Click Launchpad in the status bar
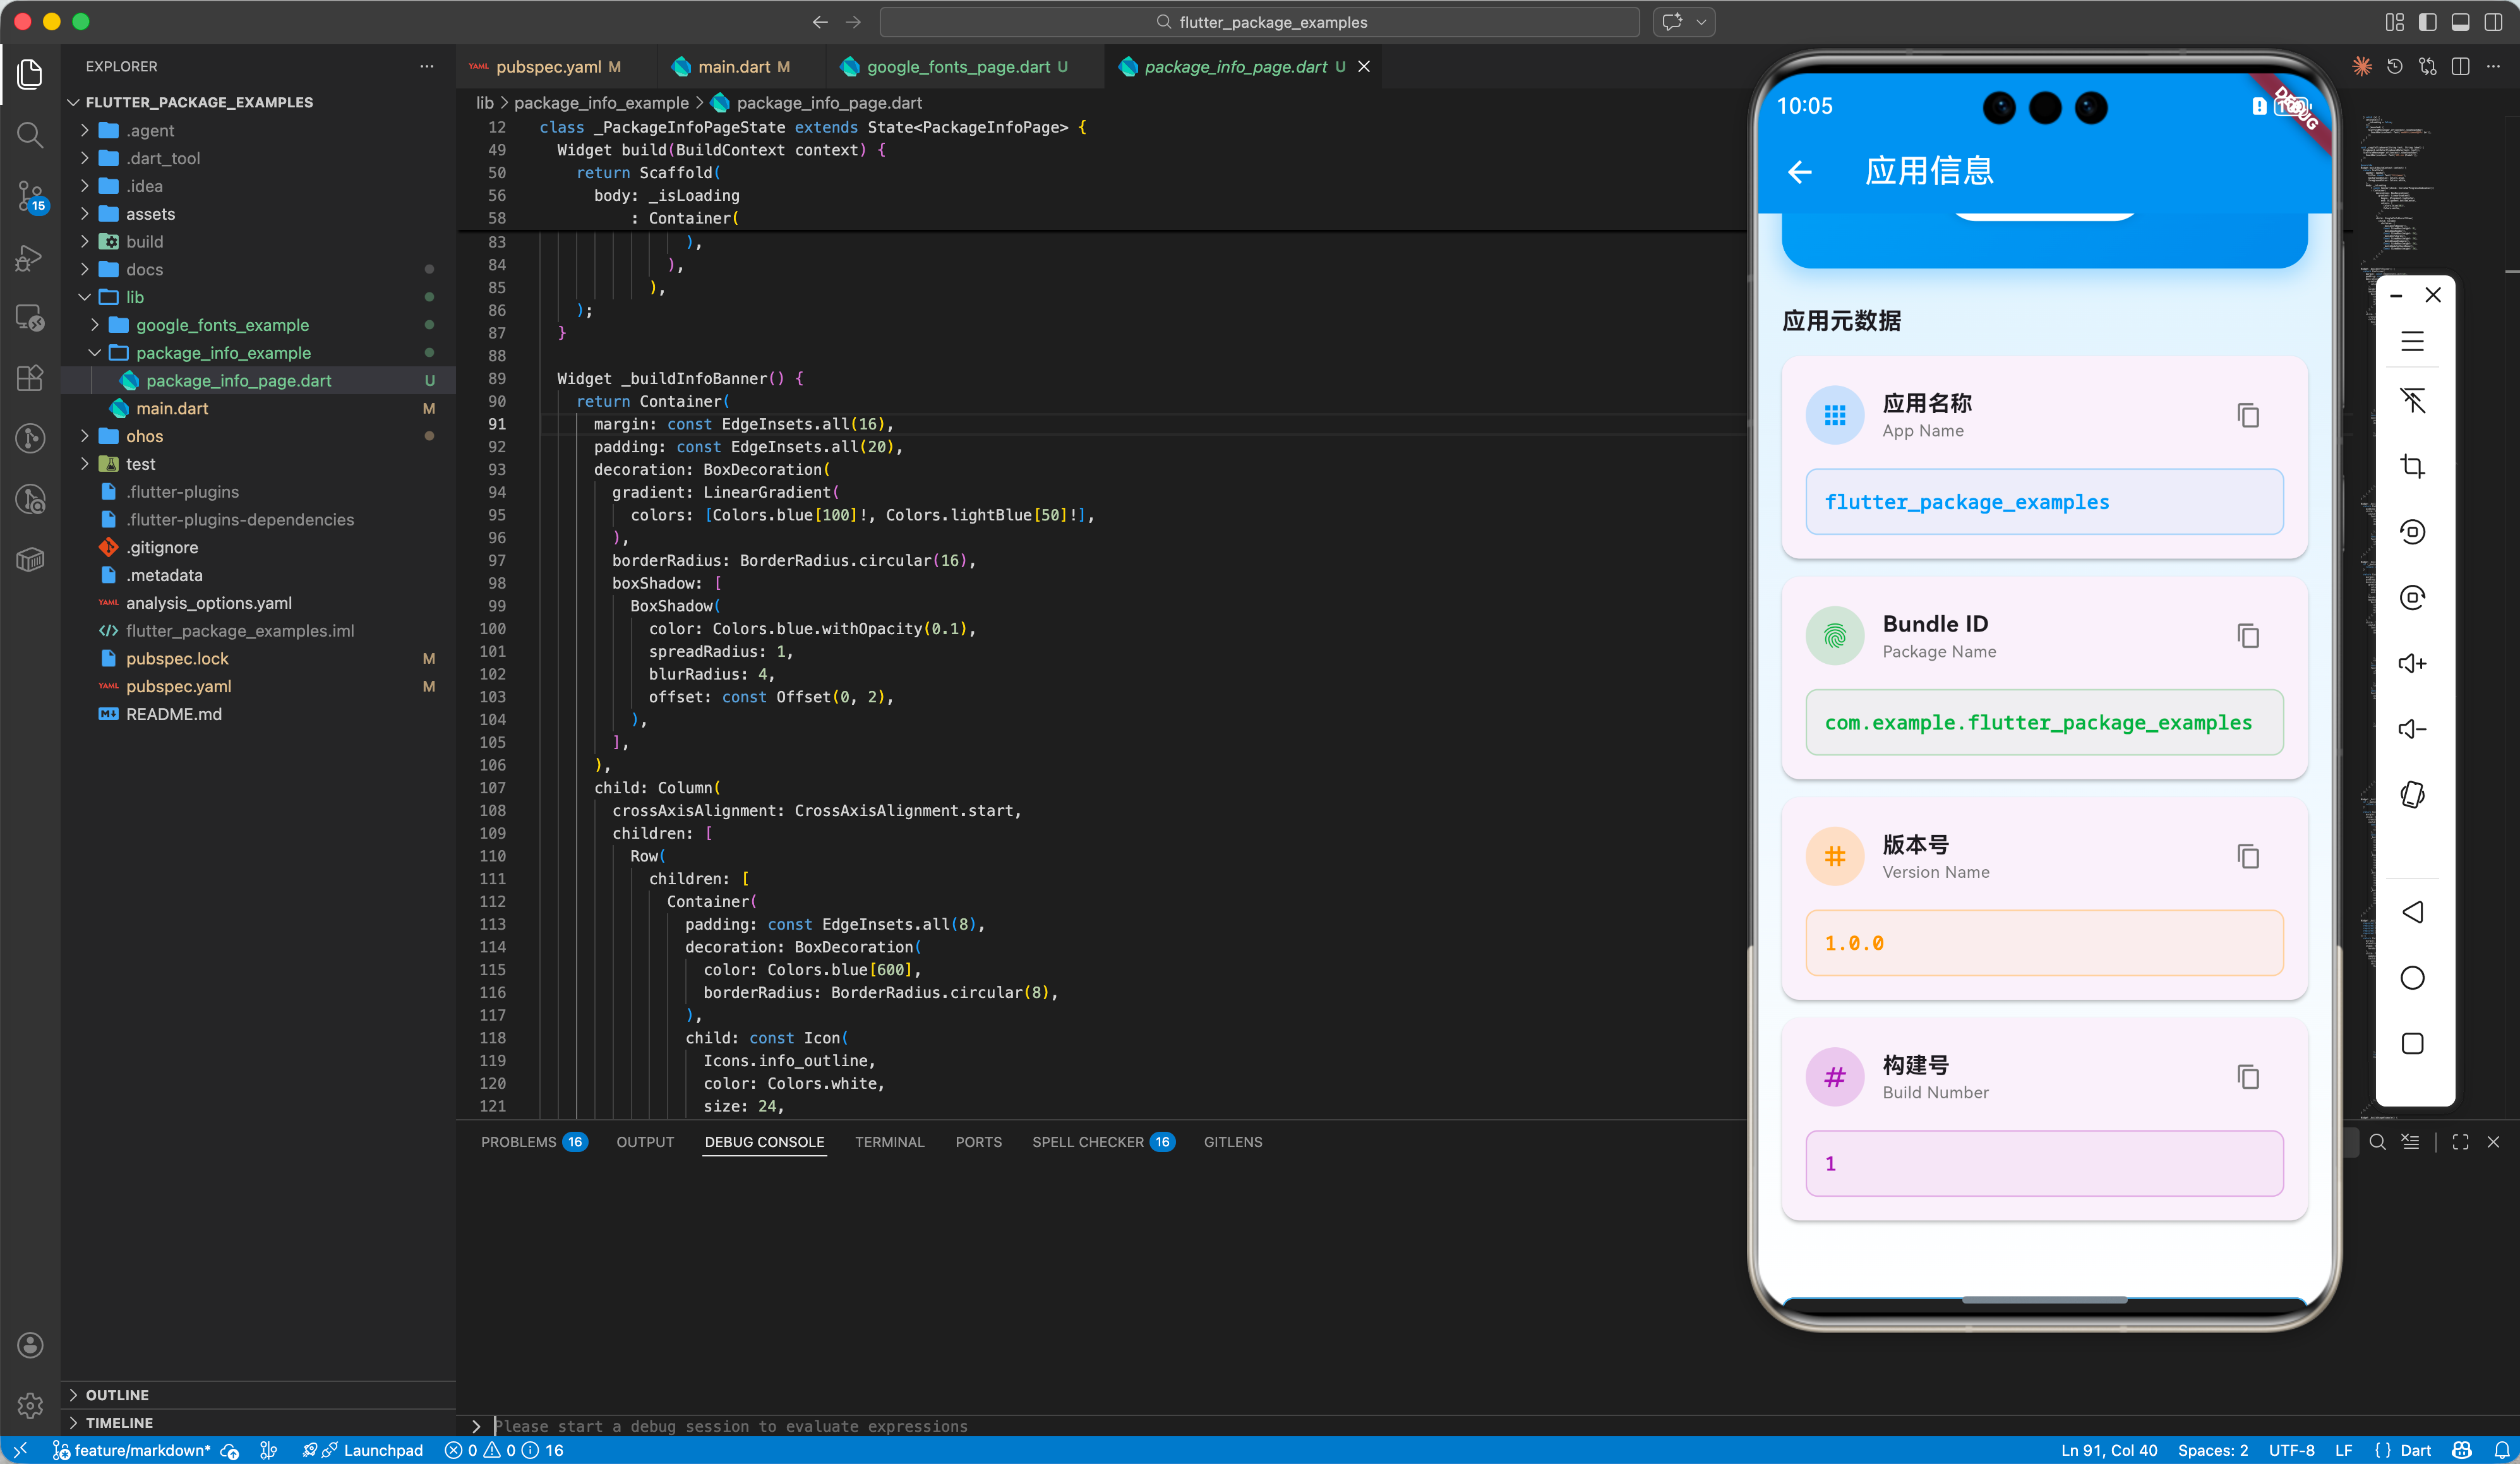Viewport: 2520px width, 1464px height. (x=382, y=1450)
